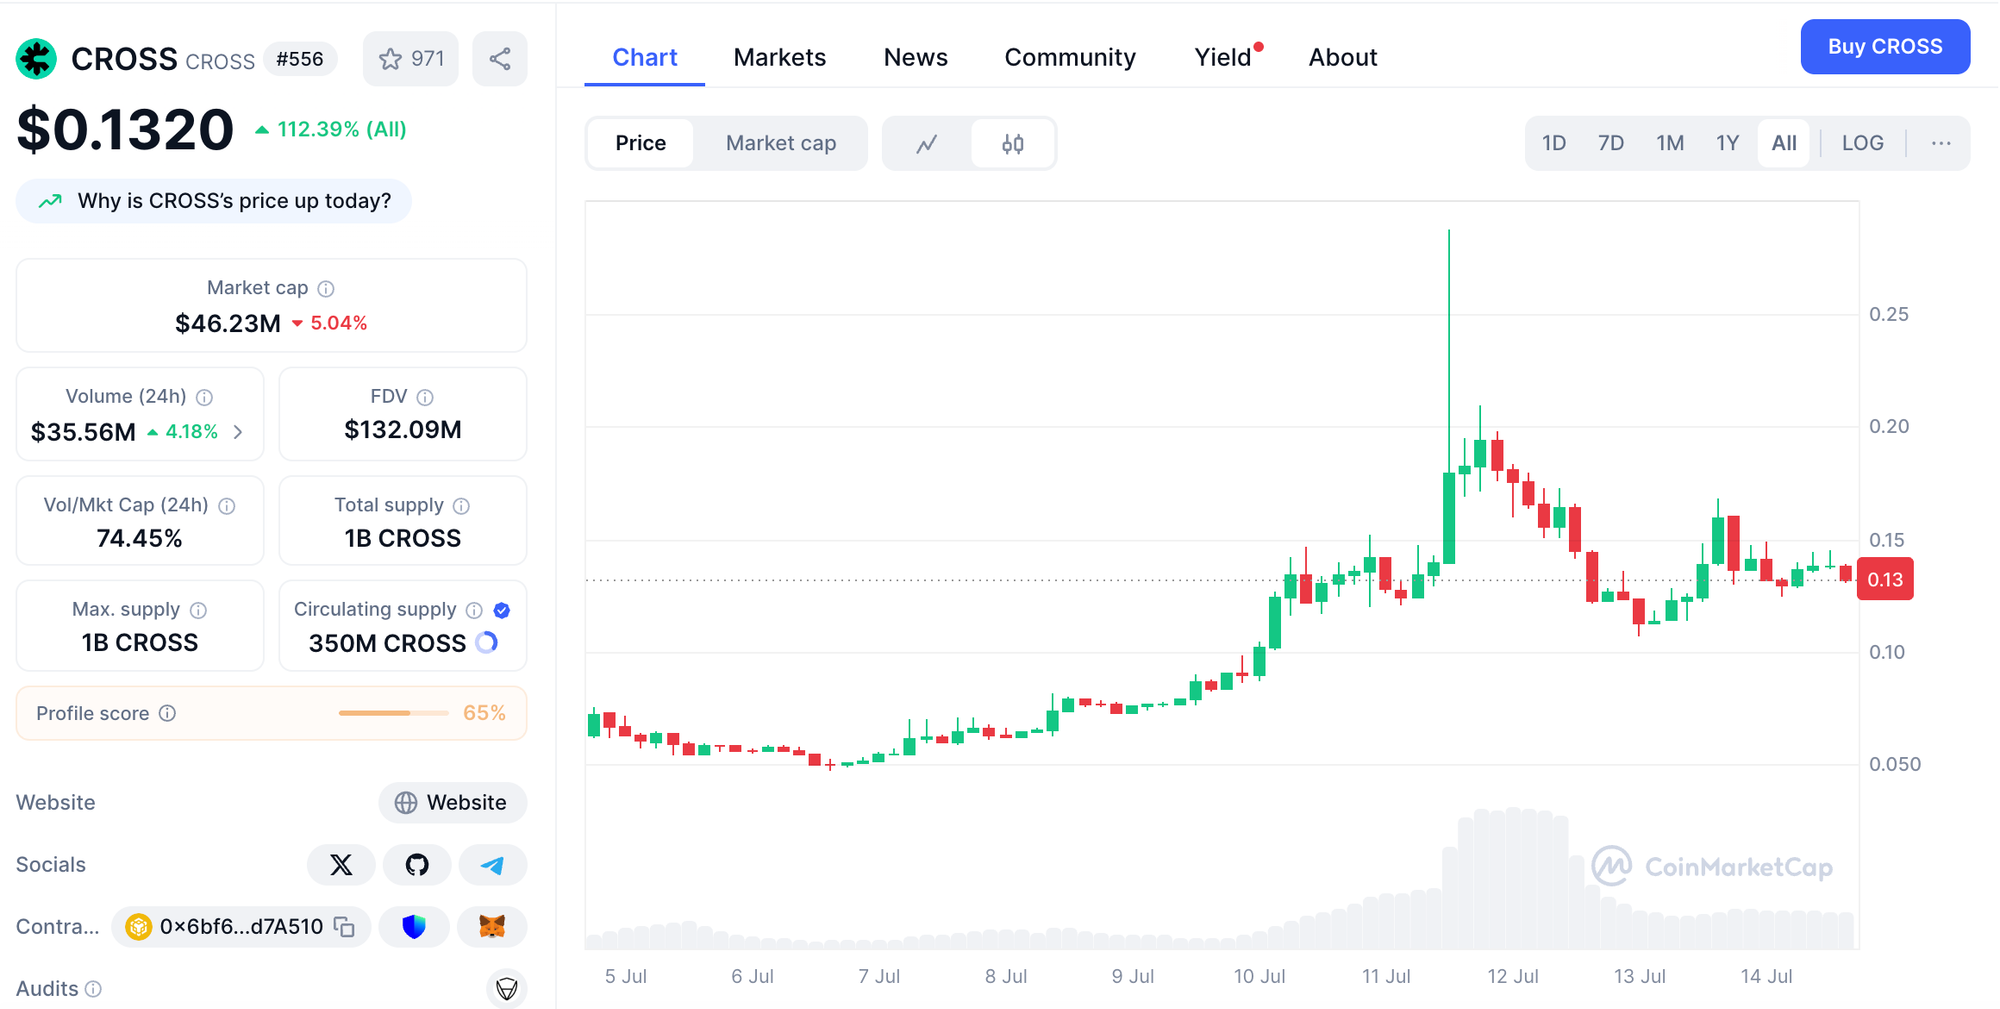The image size is (2000, 1009).
Task: Open the Chart tab
Action: click(x=645, y=58)
